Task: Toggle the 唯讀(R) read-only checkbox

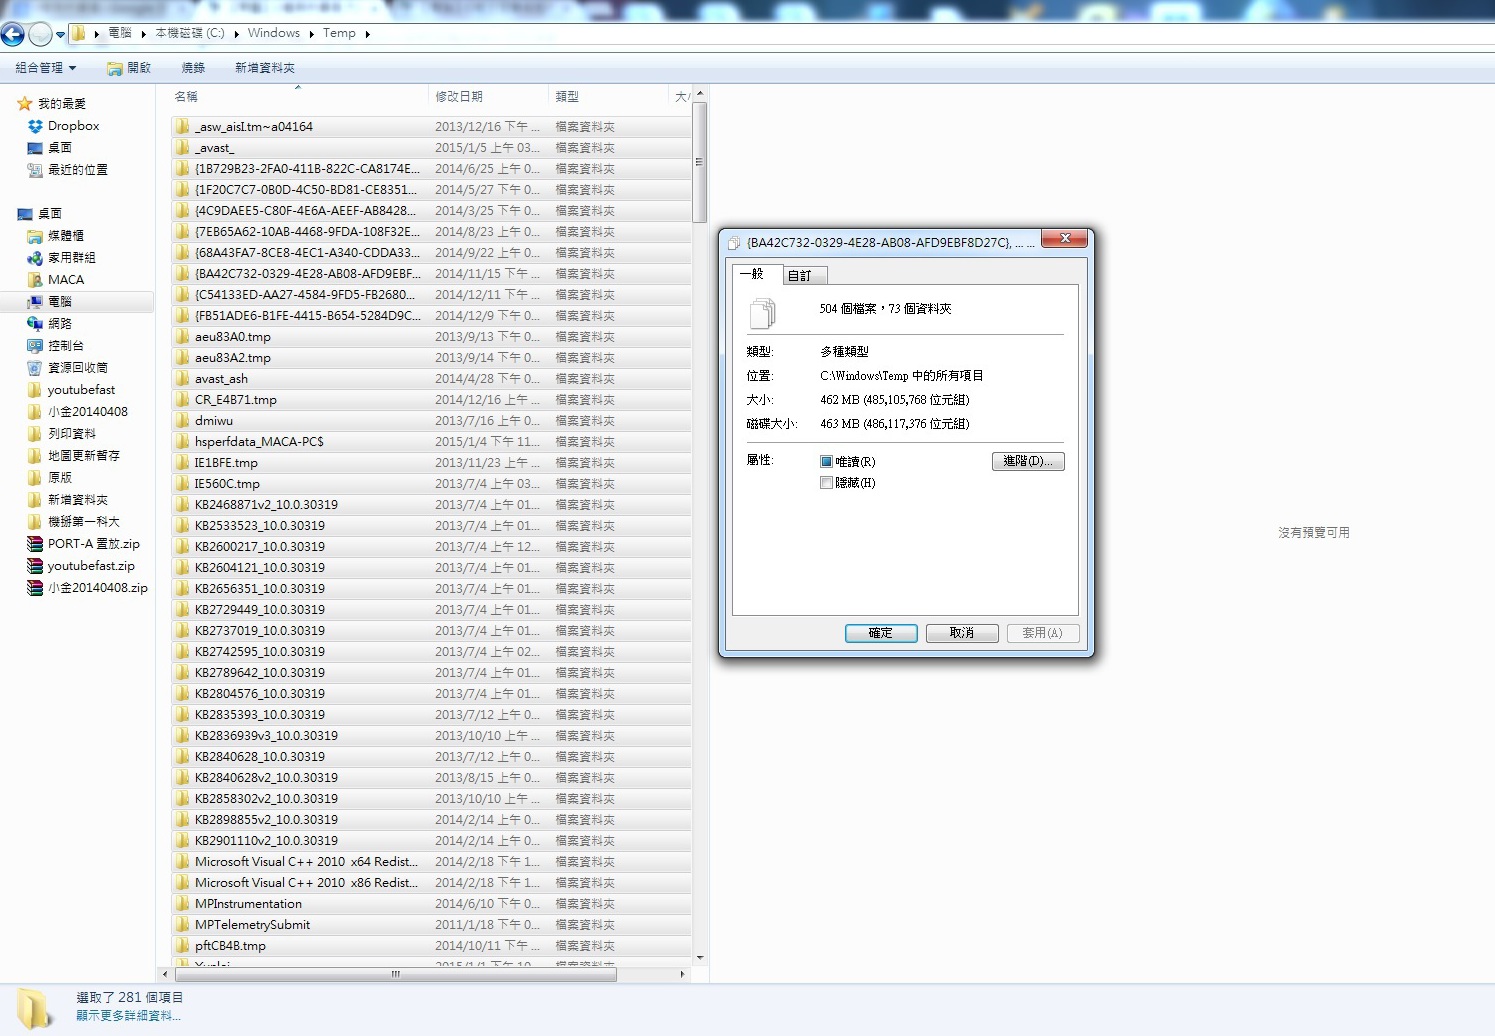Action: click(826, 462)
